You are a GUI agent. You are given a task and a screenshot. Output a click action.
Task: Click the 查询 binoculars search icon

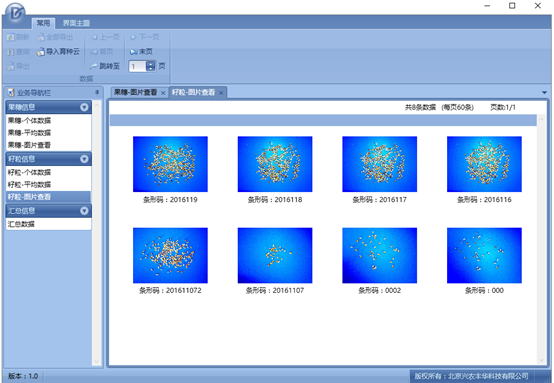click(11, 52)
